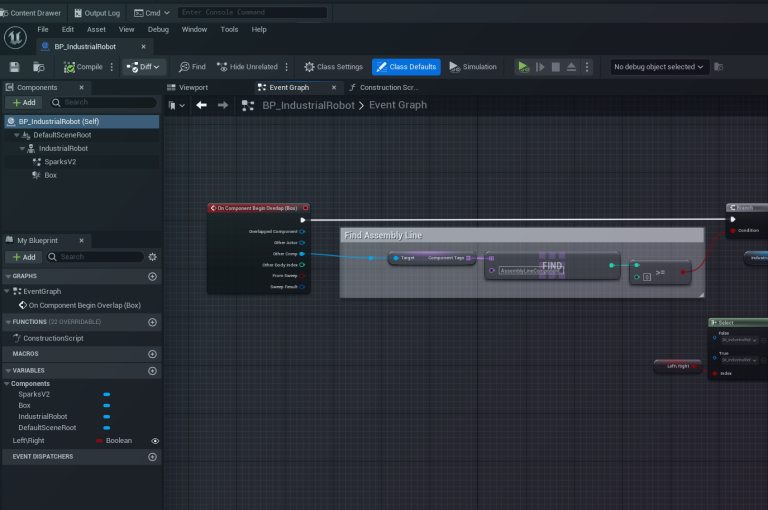Enable Simulation mode
Viewport: 768px width, 510px height.
[x=473, y=67]
